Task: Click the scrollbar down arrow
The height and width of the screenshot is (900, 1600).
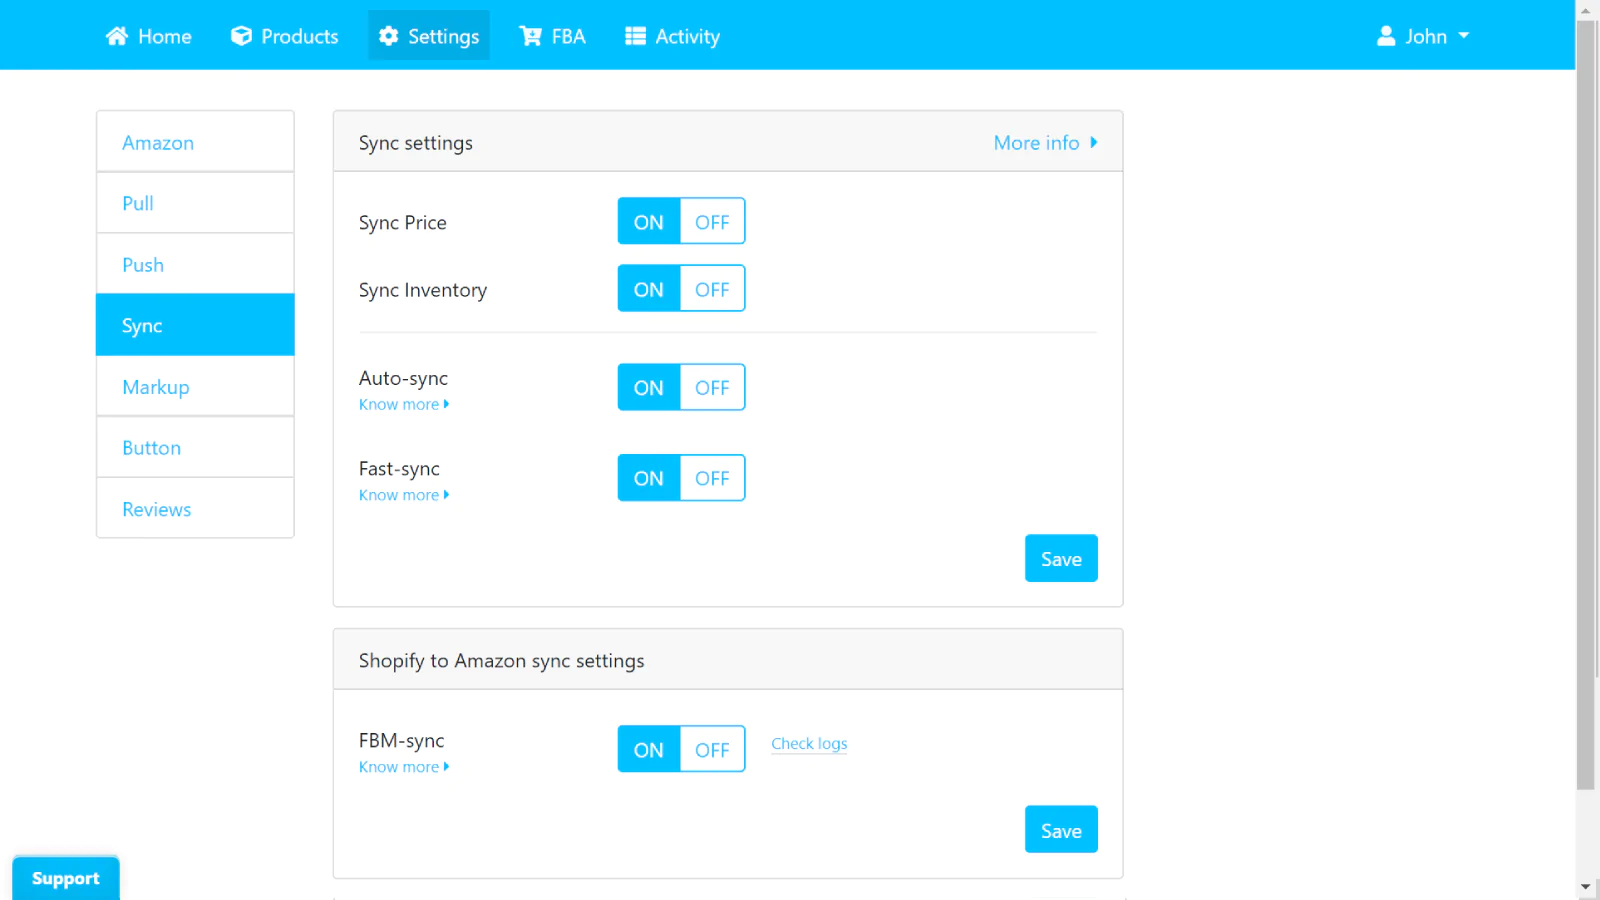Action: (1586, 887)
